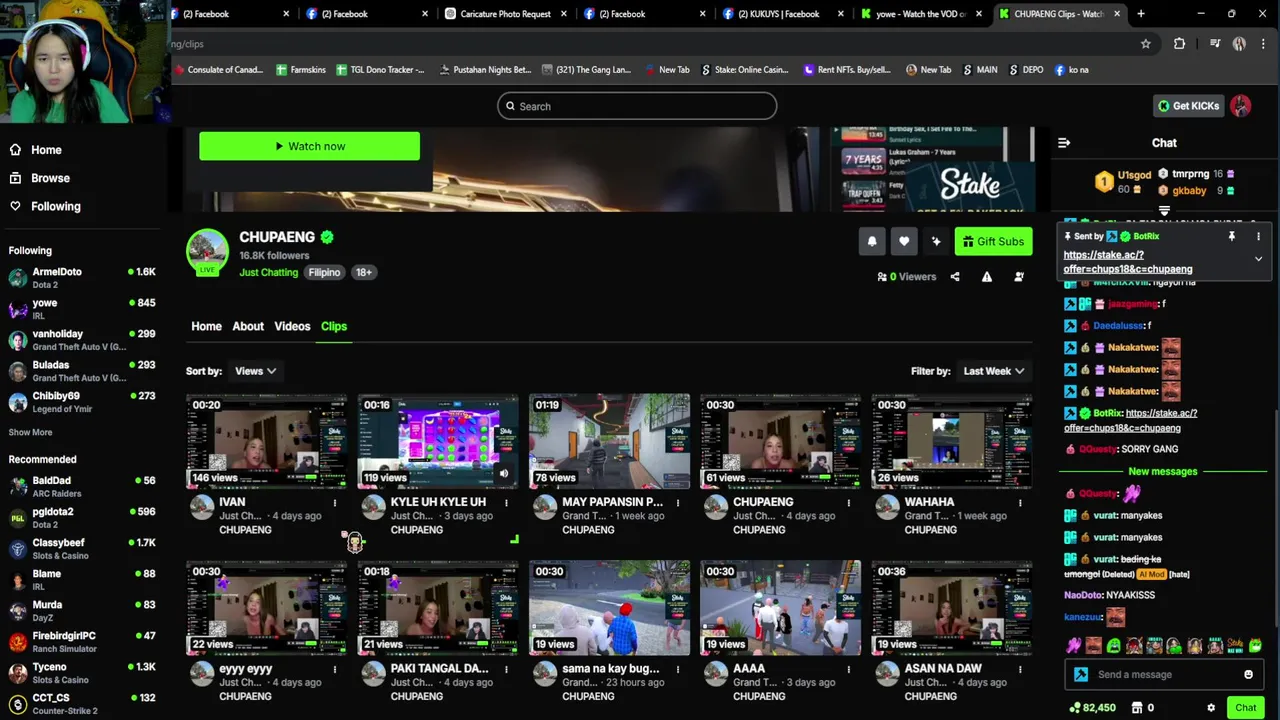Open options menu for the WAHAHA clip
Screen dimensions: 1280x720
[1020, 503]
